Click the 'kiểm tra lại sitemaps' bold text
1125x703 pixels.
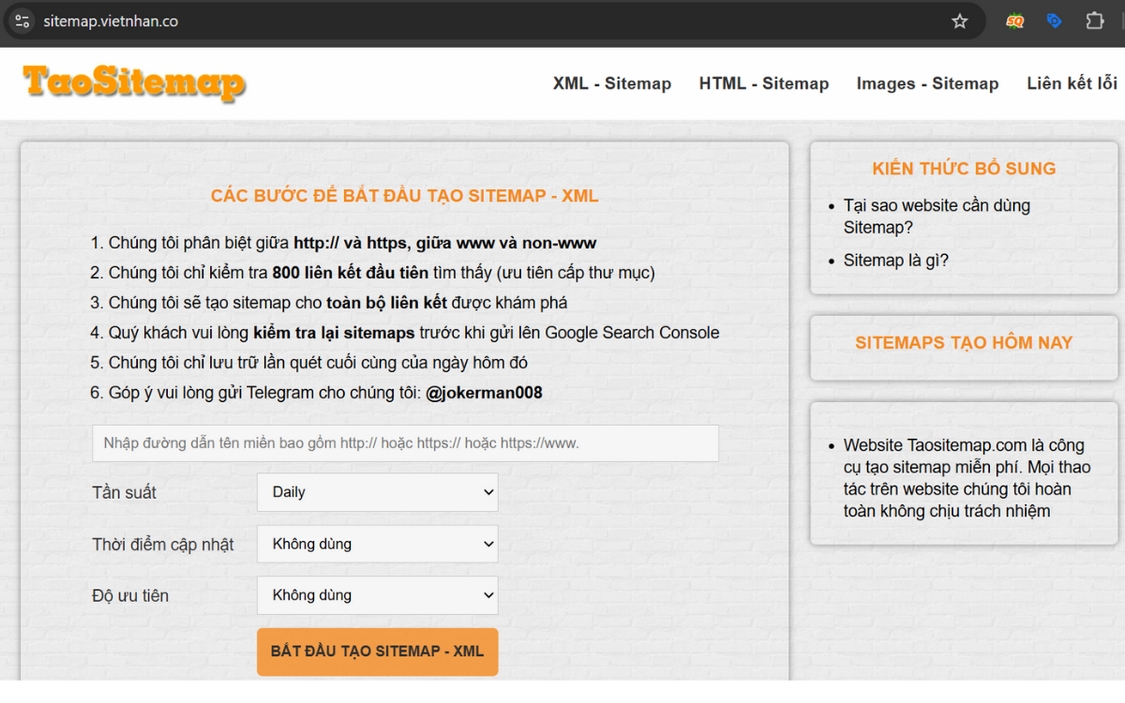334,333
